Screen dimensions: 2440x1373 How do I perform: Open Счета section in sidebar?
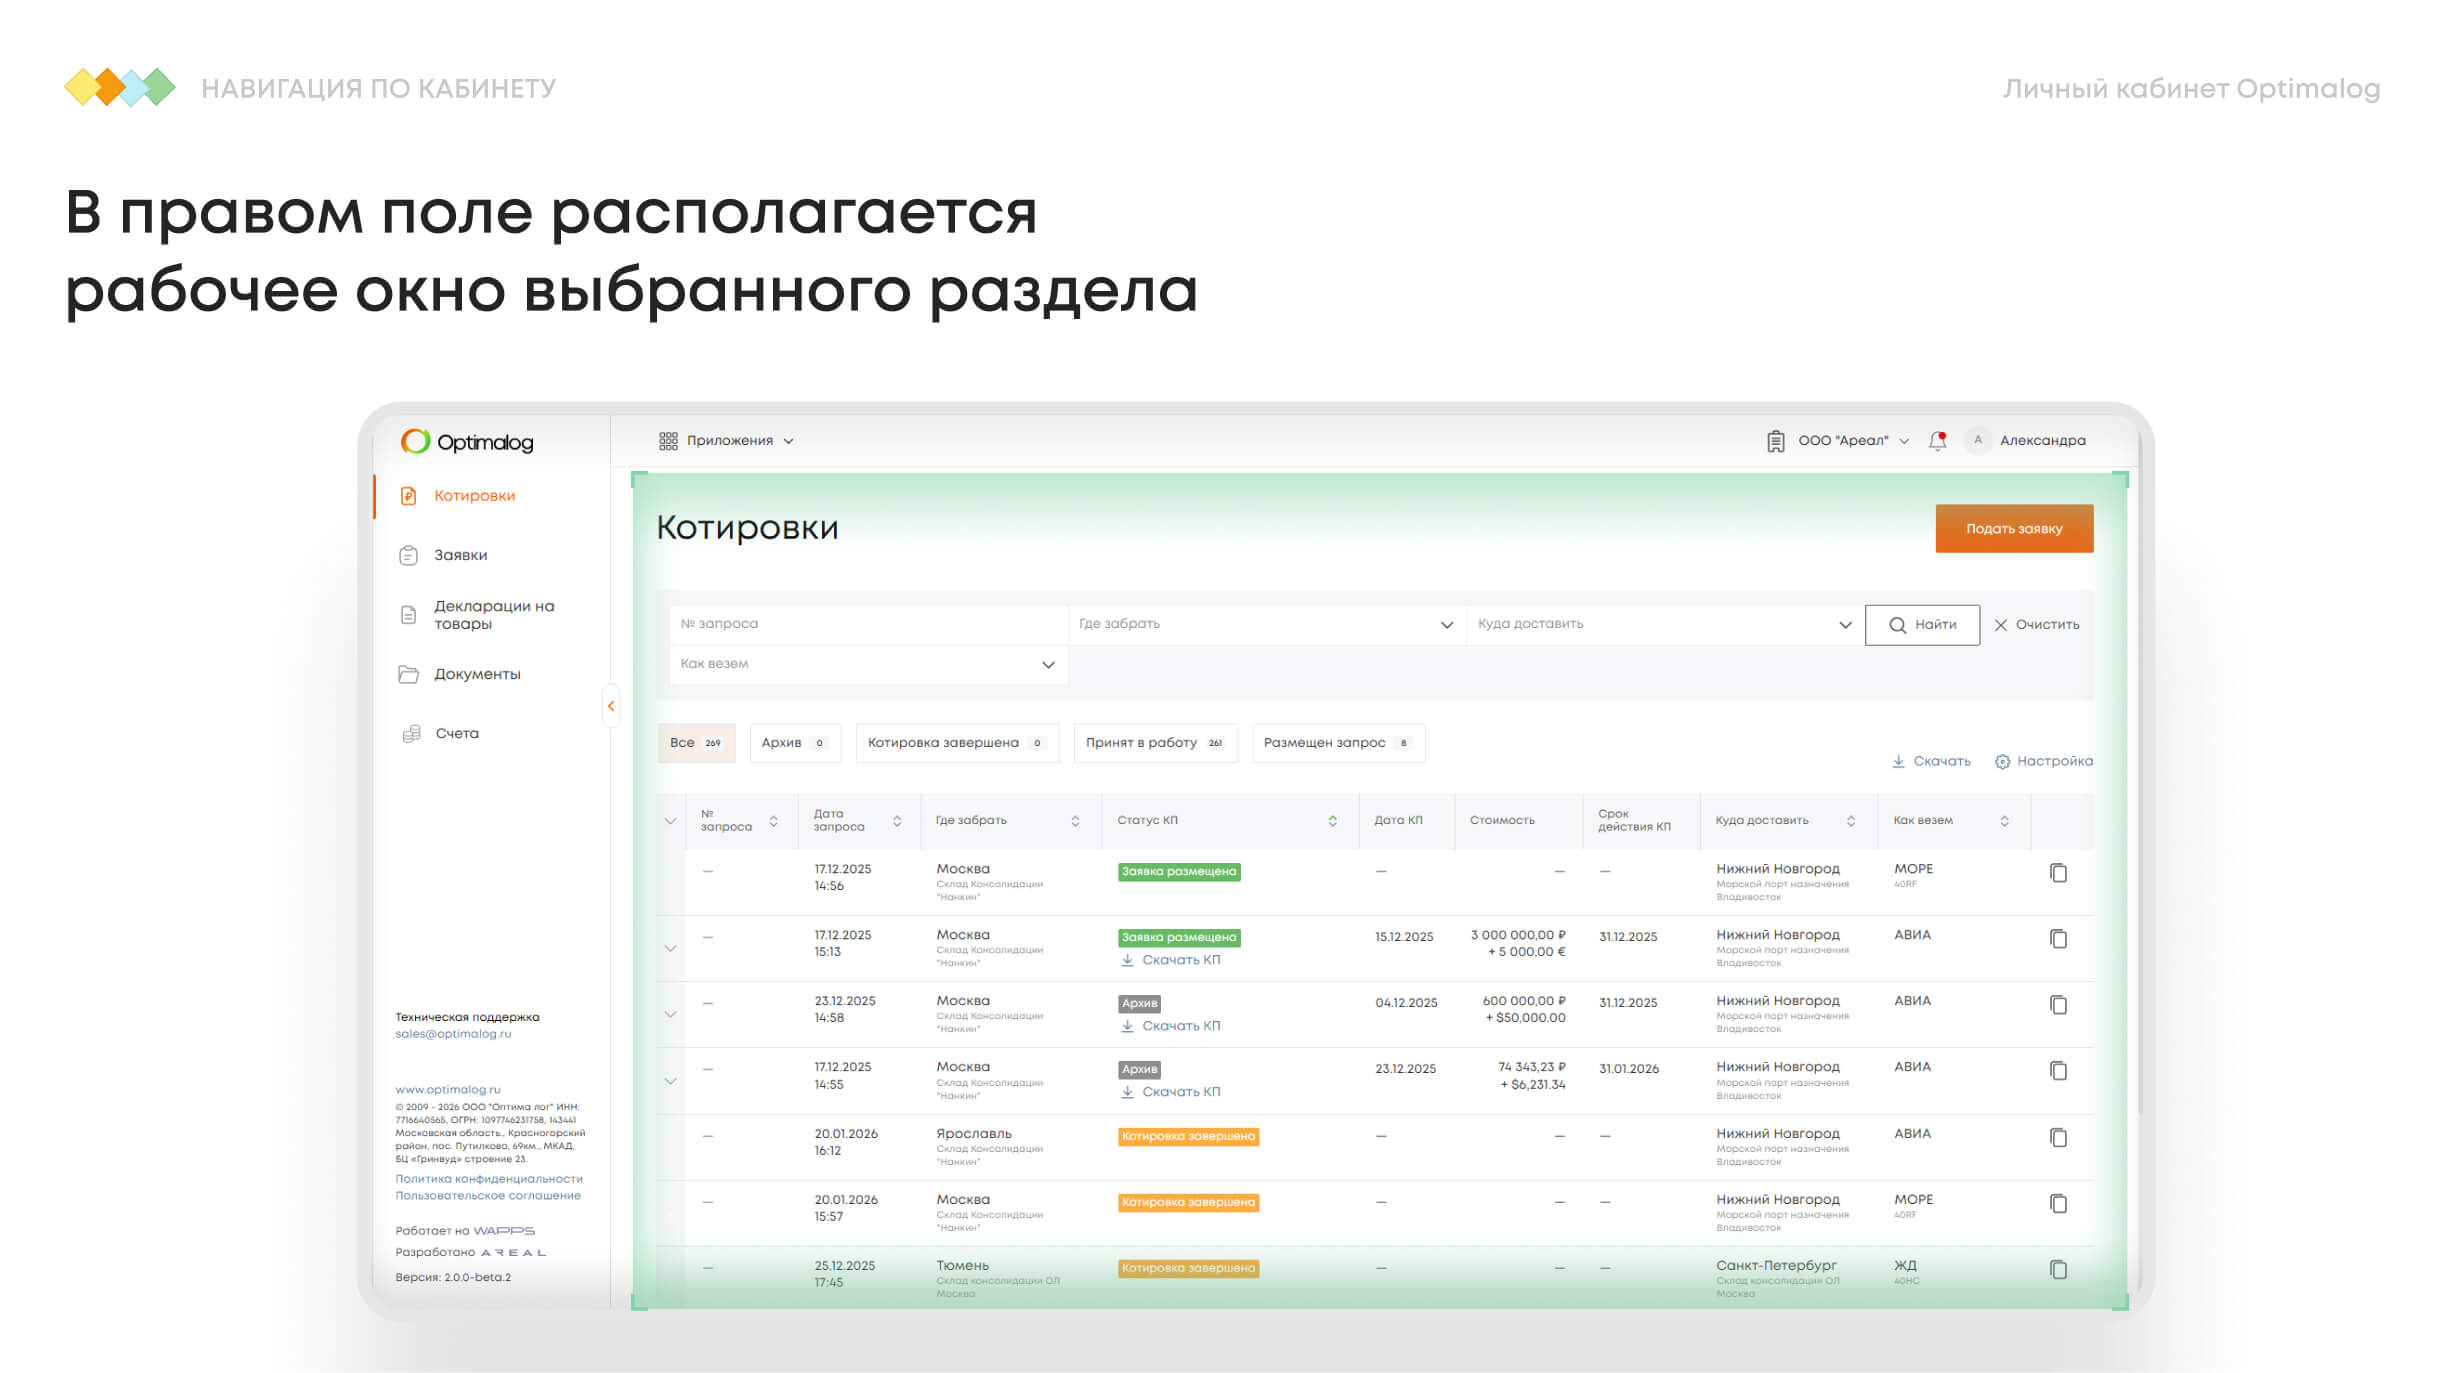(456, 733)
